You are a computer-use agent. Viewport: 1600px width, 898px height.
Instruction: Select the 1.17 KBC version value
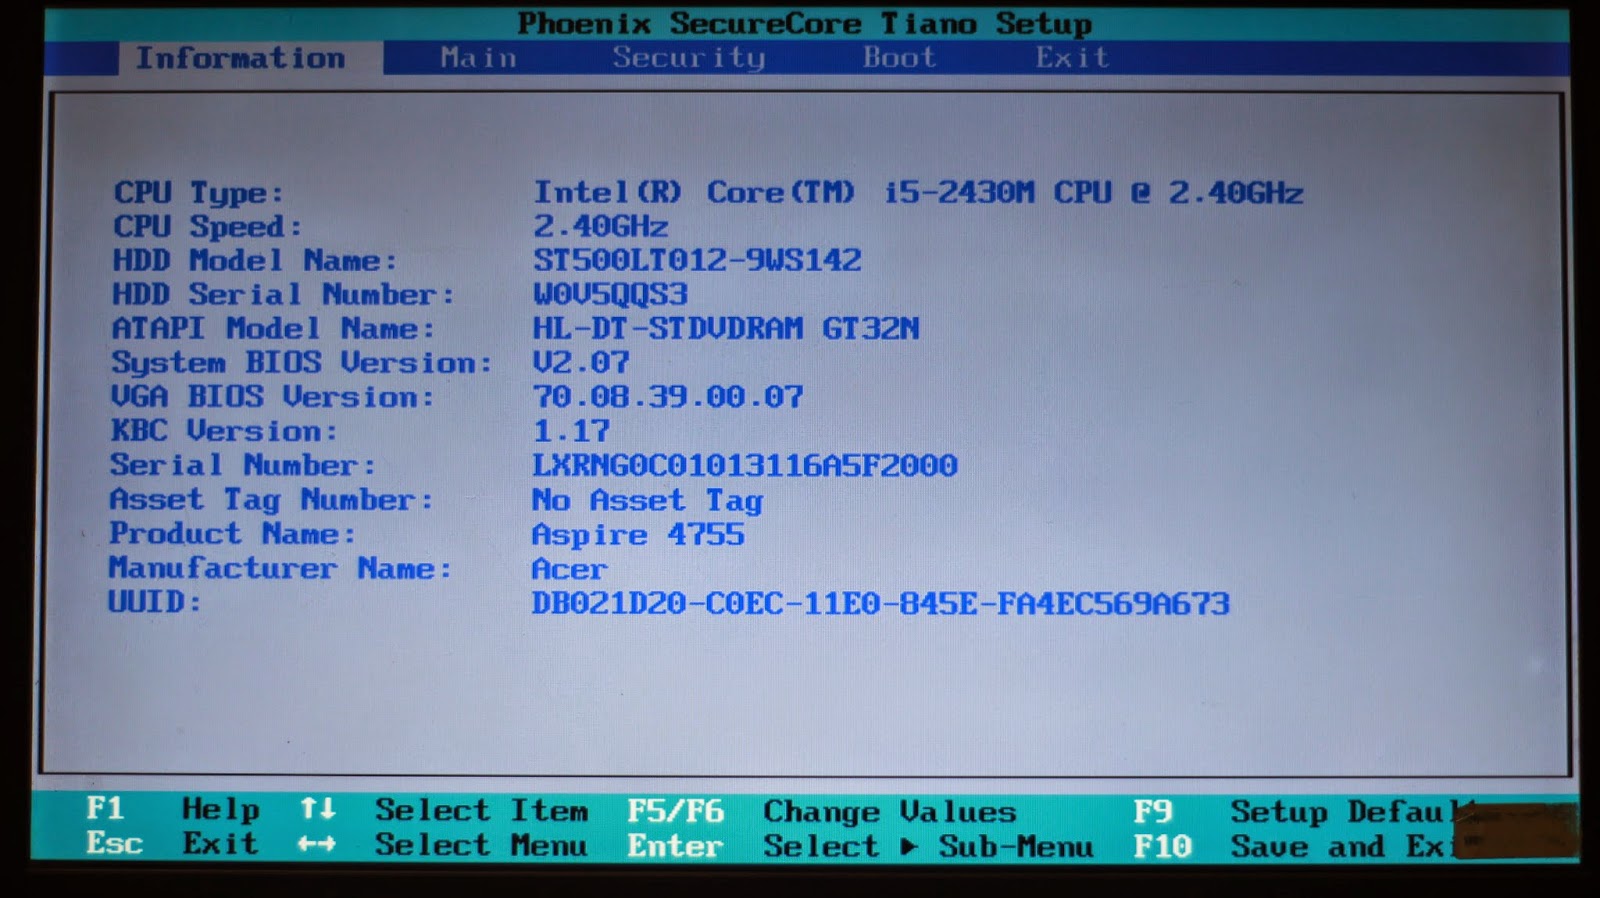click(x=571, y=431)
